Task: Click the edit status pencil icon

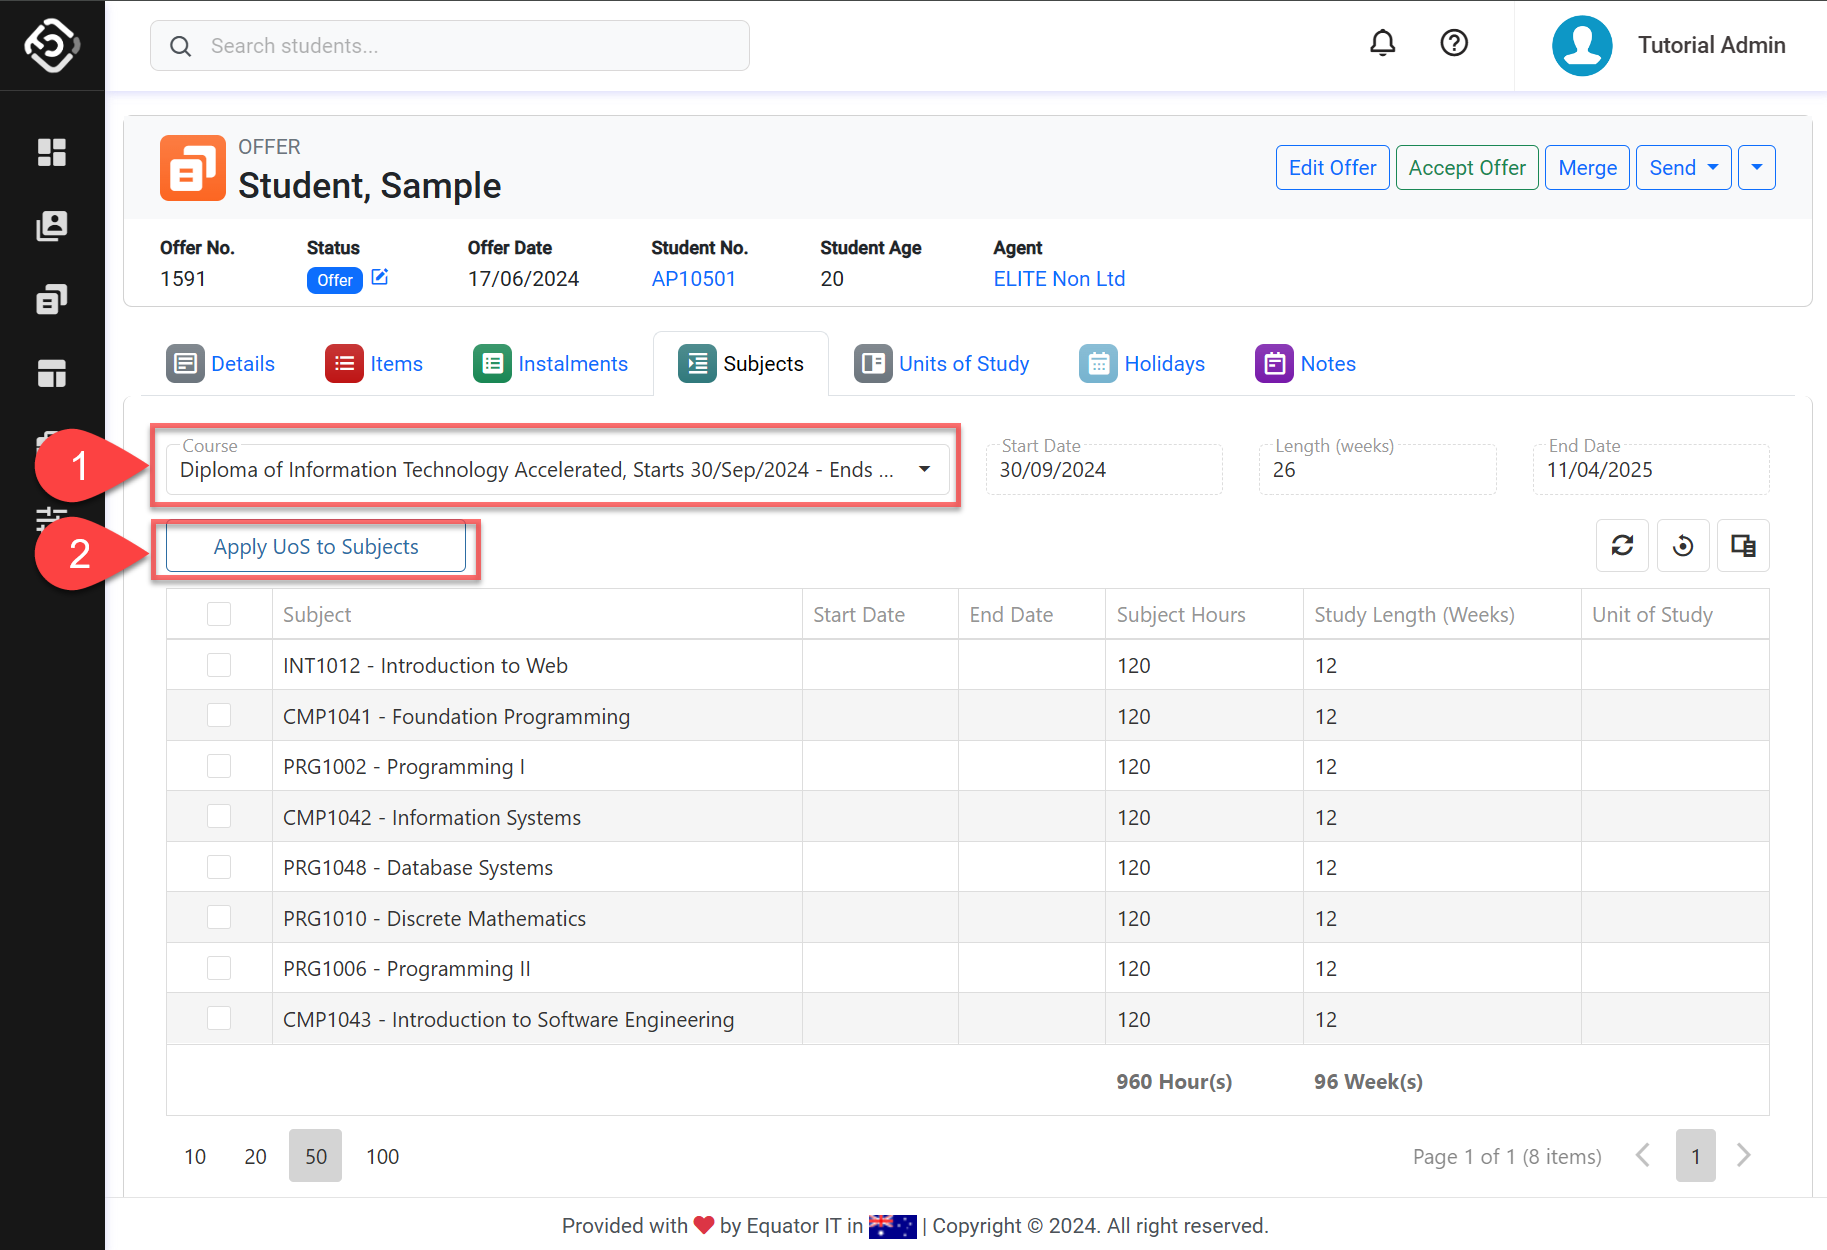Action: pos(380,277)
